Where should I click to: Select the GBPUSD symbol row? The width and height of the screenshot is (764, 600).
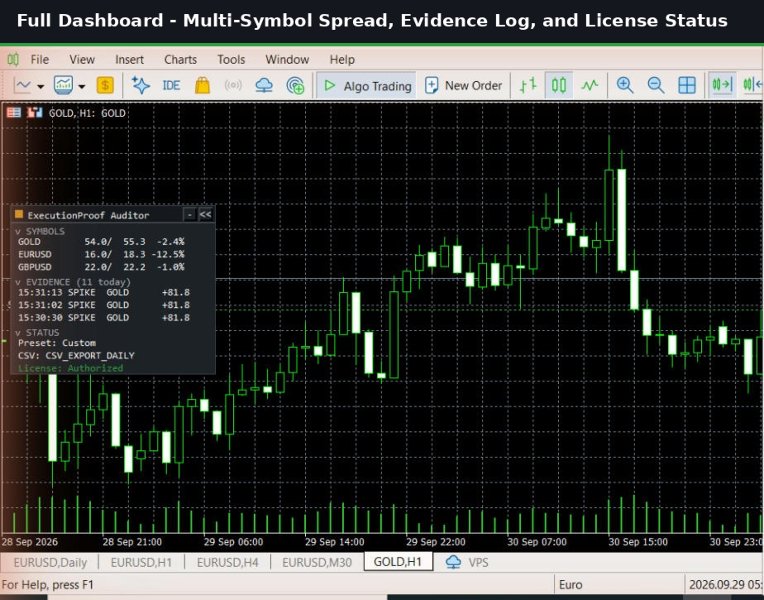click(101, 267)
